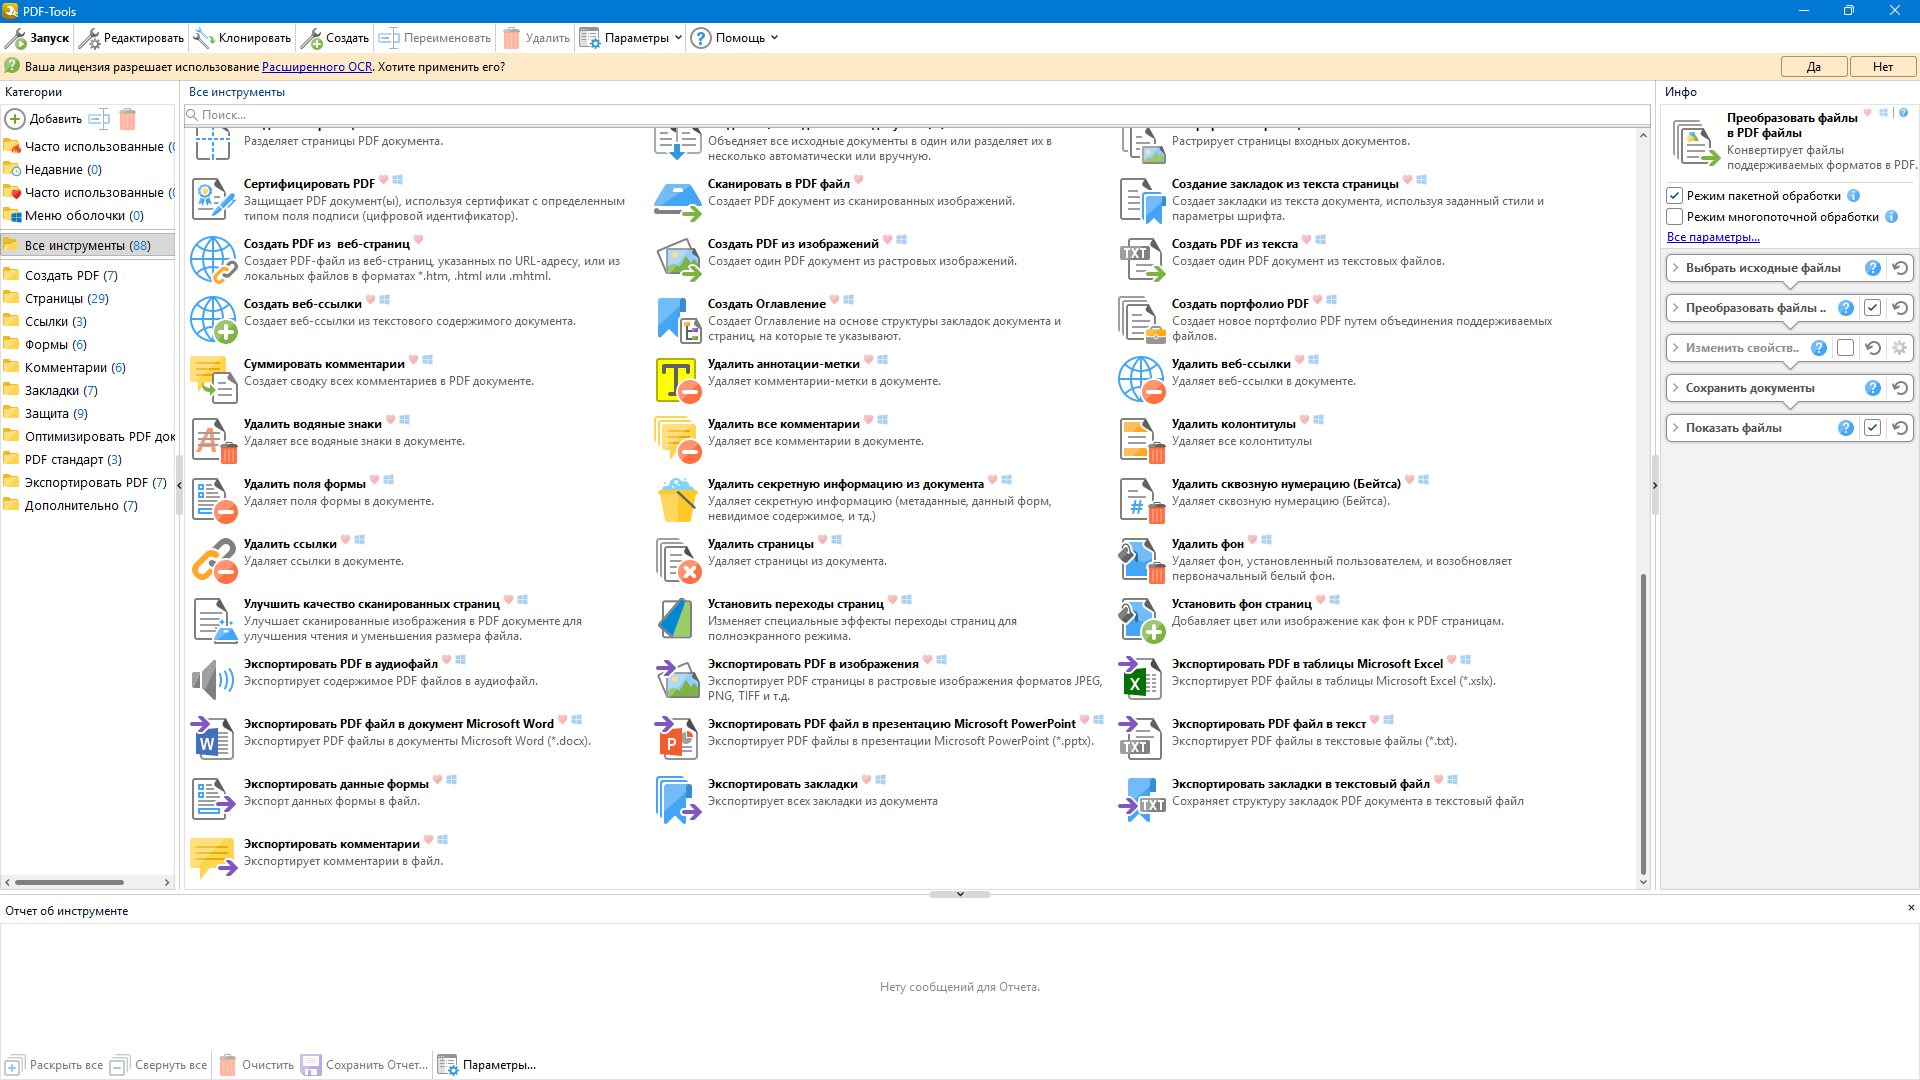Image resolution: width=1920 pixels, height=1080 pixels.
Task: Click the Export PDF to Excel icon
Action: tap(1140, 679)
